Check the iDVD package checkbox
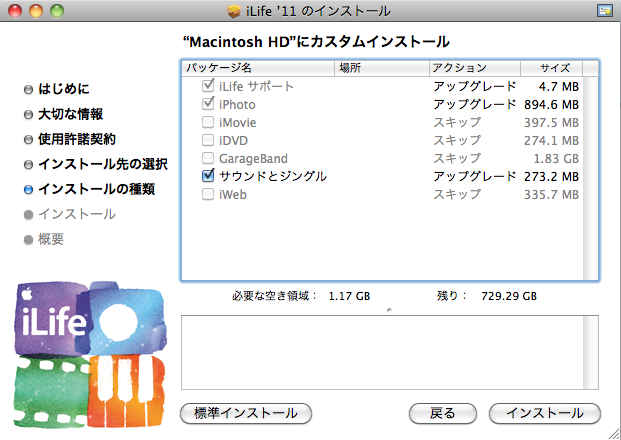This screenshot has height=440, width=621. (x=208, y=140)
